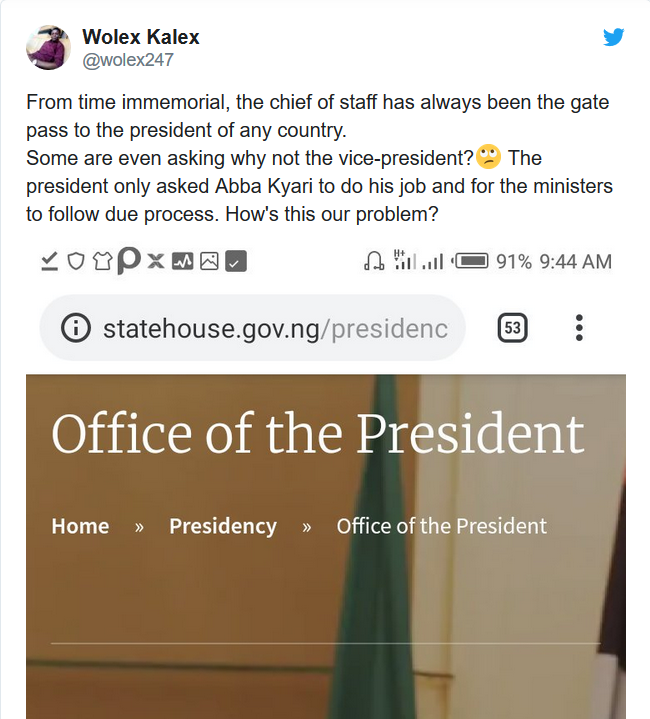Viewport: 650px width, 719px height.
Task: Open the browser three-dot menu
Action: coord(579,327)
